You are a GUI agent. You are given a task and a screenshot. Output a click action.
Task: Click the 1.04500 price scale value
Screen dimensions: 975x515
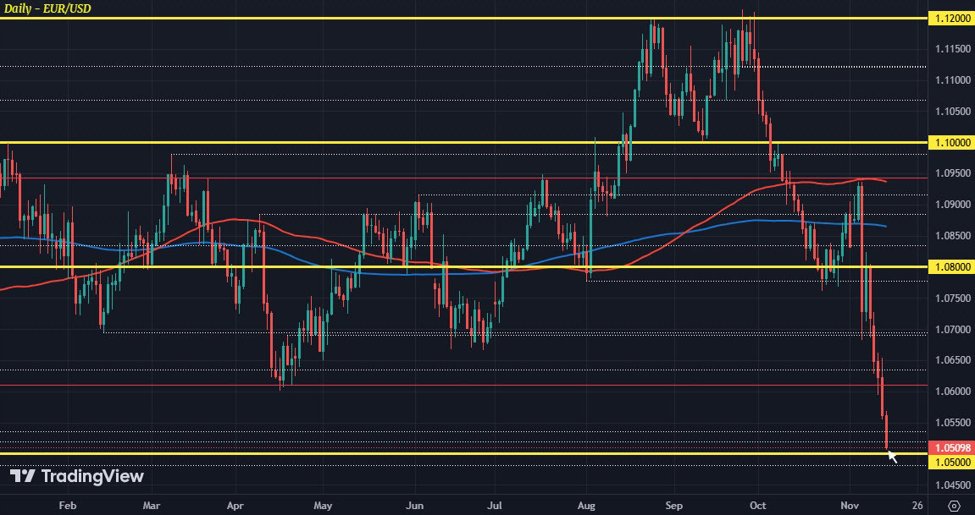951,485
